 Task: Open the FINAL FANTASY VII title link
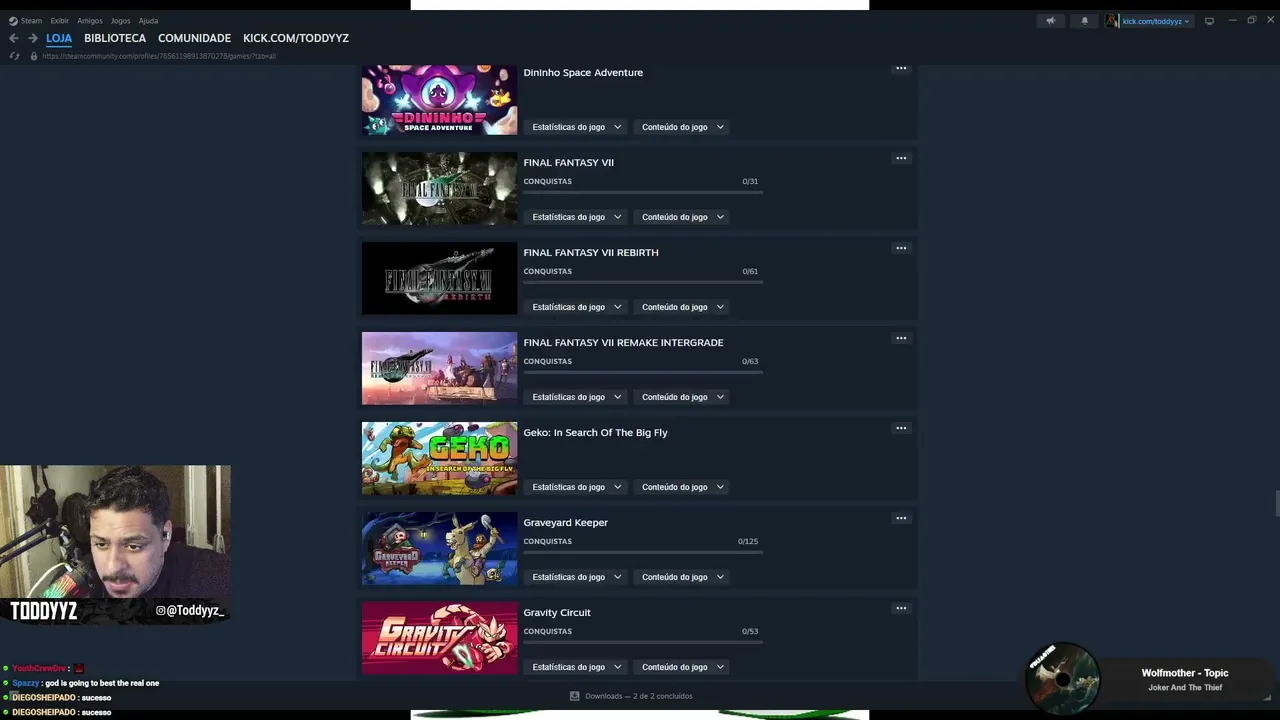click(x=568, y=162)
